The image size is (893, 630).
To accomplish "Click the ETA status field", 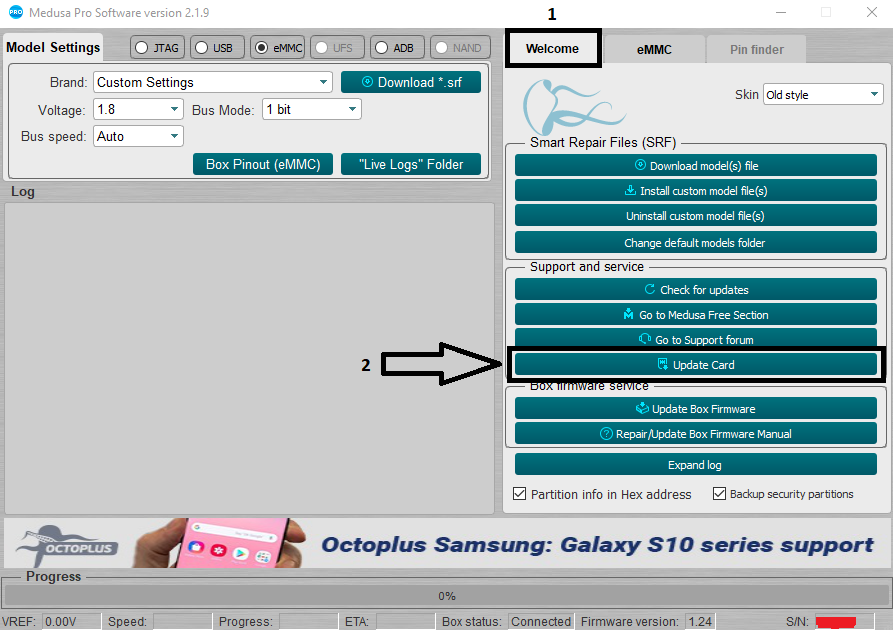I will [x=405, y=621].
